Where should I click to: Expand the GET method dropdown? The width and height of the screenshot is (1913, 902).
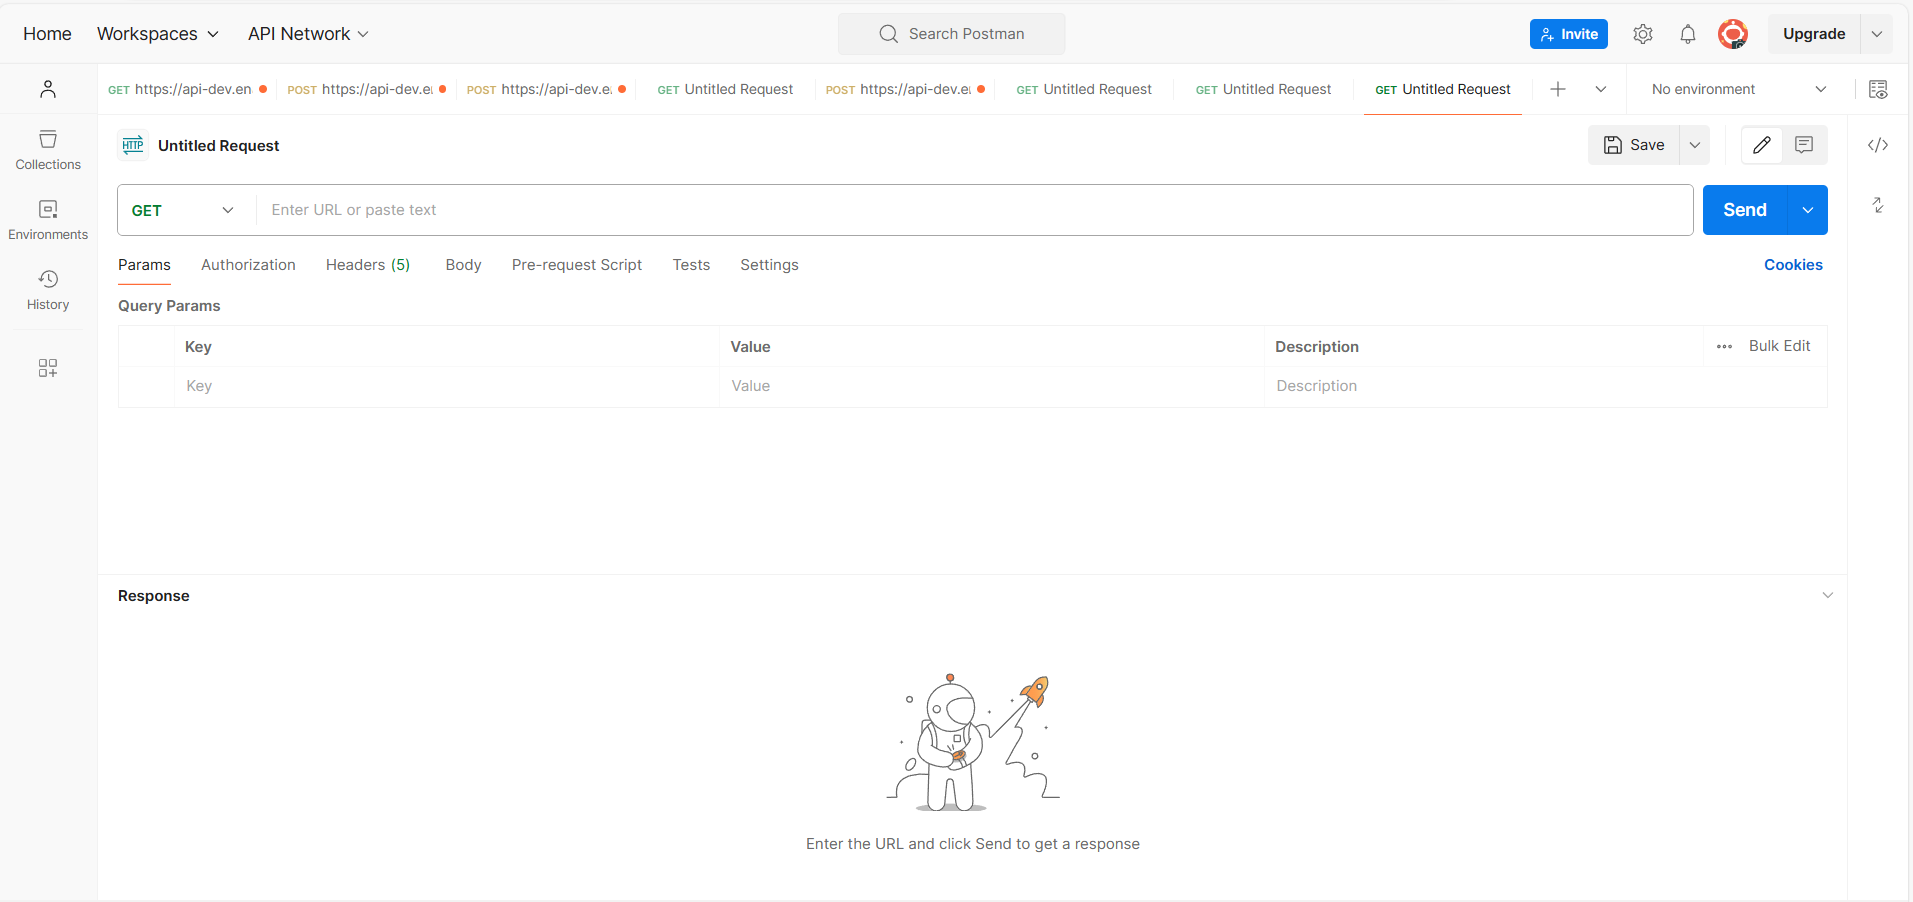coord(184,210)
